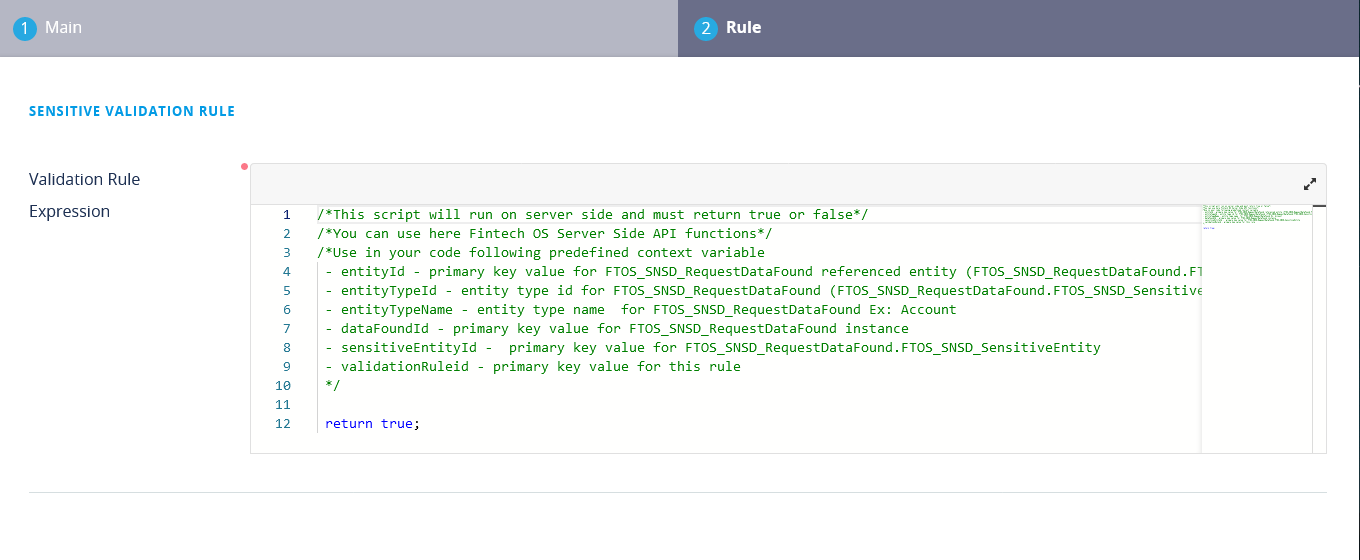This screenshot has height=560, width=1360.
Task: Click line number 12 in gutter
Action: point(282,424)
